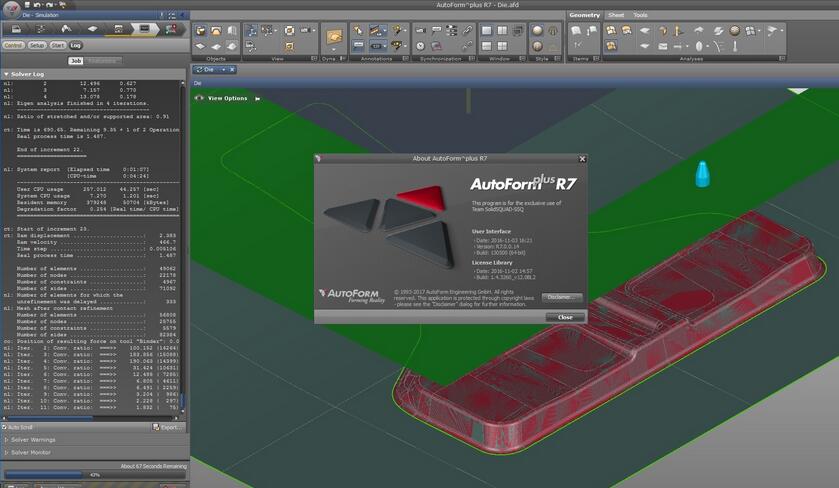Expand the Solver Monitor section

[x=6, y=452]
